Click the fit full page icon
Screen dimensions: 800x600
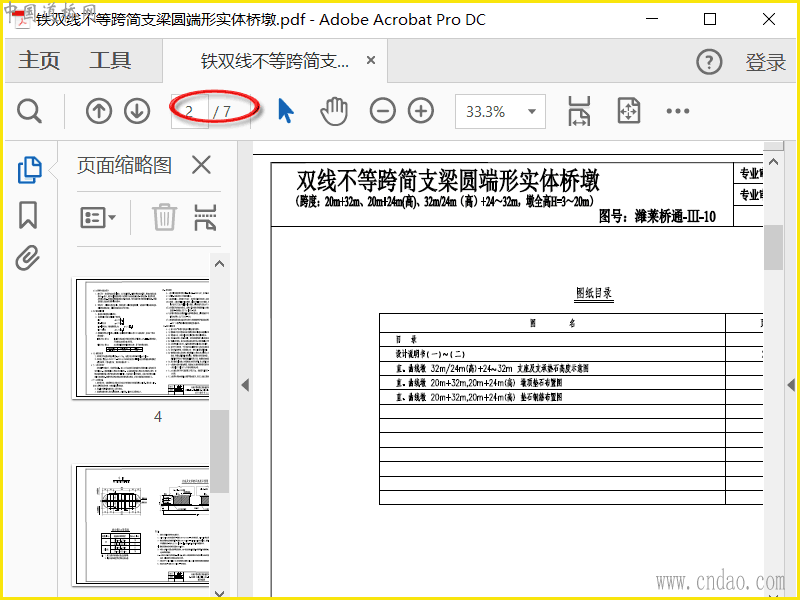[x=629, y=111]
